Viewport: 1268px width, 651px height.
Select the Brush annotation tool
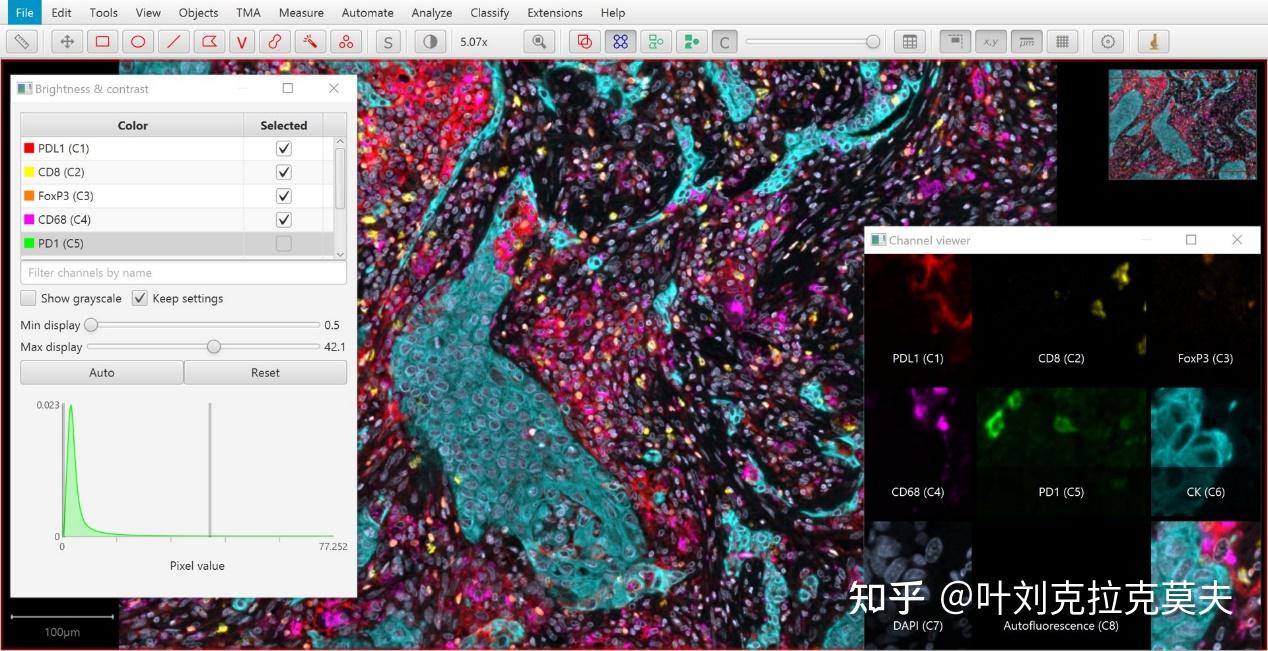click(275, 41)
